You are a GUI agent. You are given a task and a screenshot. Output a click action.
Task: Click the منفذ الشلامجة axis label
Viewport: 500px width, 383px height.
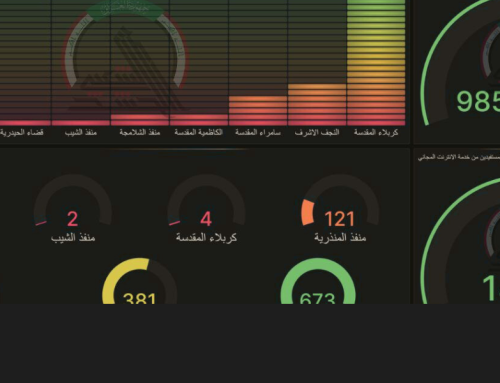[140, 132]
